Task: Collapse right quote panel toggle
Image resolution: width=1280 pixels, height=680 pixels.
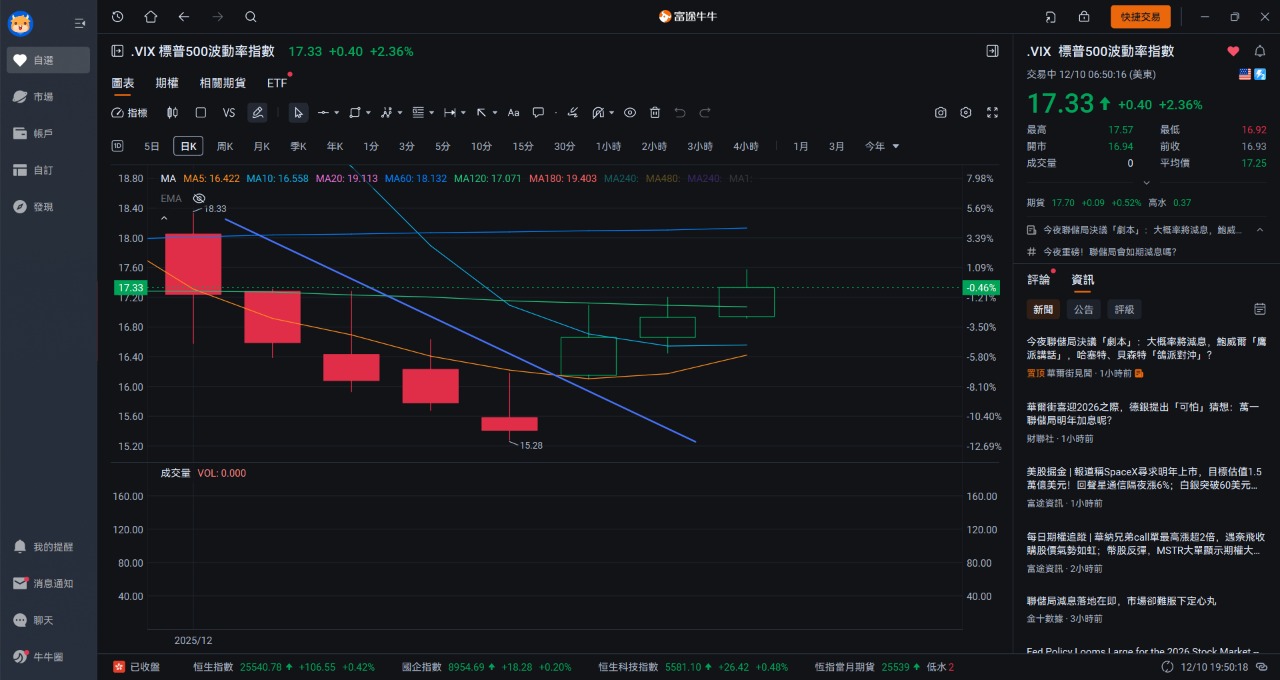Action: (992, 51)
